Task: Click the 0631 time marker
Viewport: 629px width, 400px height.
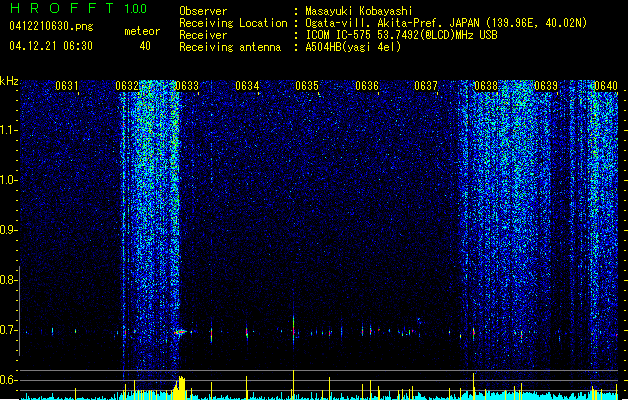Action: (x=67, y=86)
